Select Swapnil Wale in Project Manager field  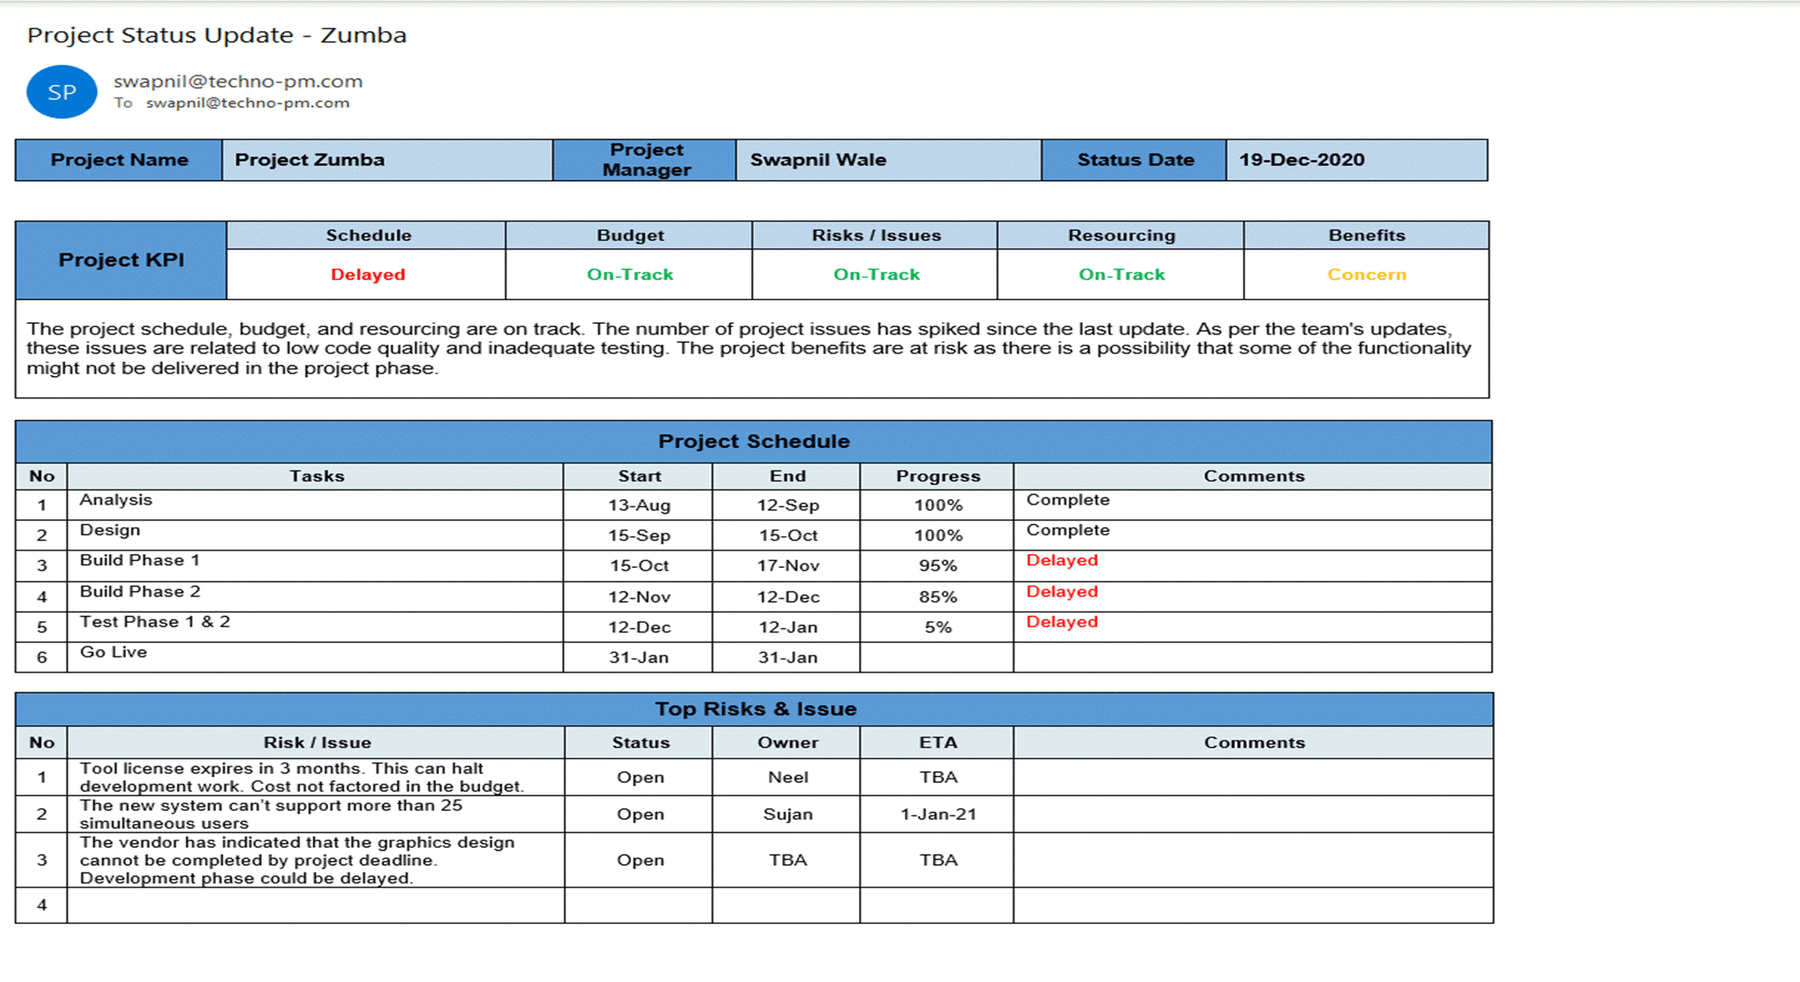click(x=820, y=159)
